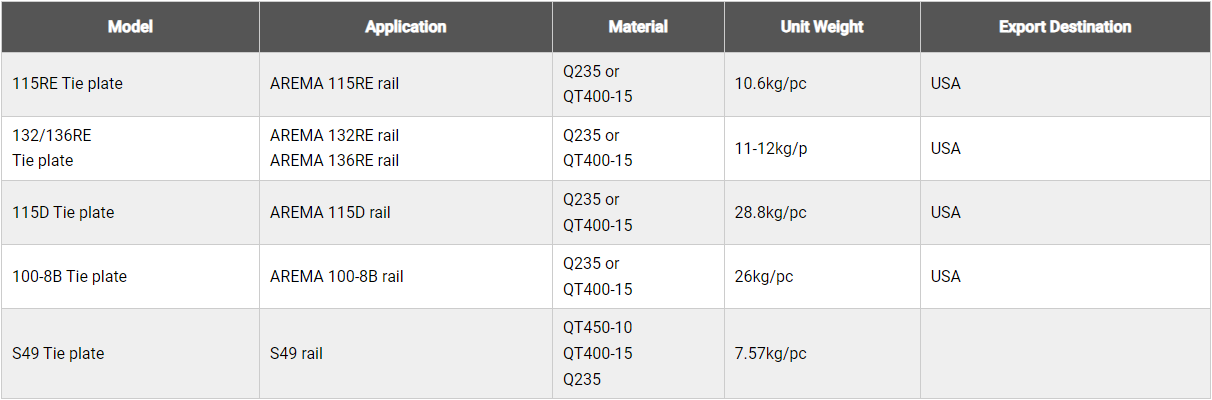This screenshot has height=400, width=1212.
Task: Select the 115D Tie plate cell
Action: [x=130, y=212]
